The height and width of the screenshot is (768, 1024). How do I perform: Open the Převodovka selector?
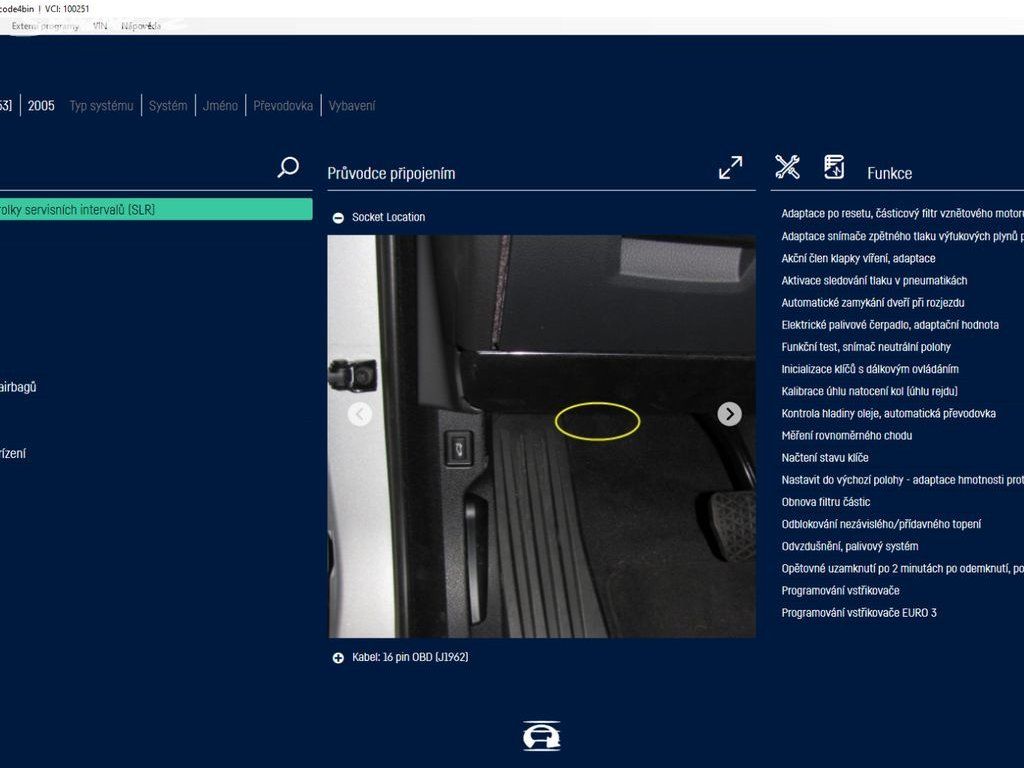point(283,106)
